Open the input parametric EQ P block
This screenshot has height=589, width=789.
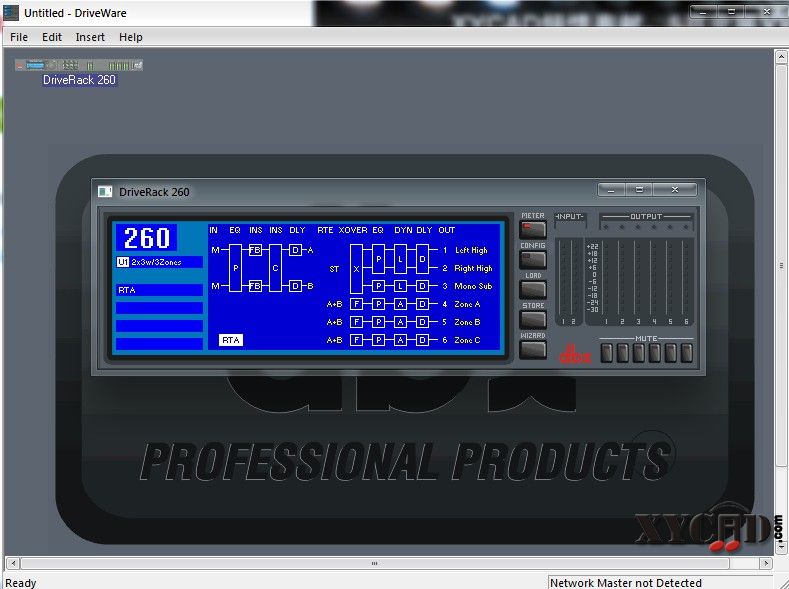235,268
